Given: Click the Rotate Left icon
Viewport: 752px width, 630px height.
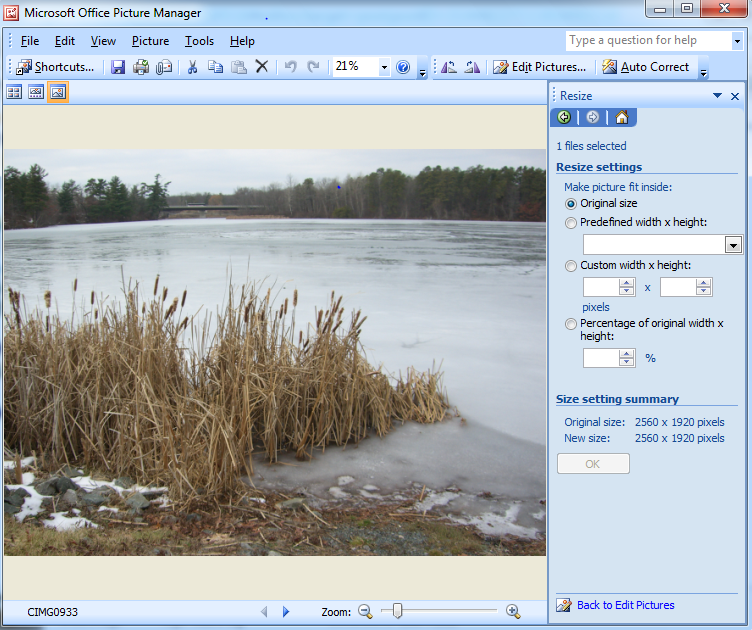Looking at the screenshot, I should point(449,67).
